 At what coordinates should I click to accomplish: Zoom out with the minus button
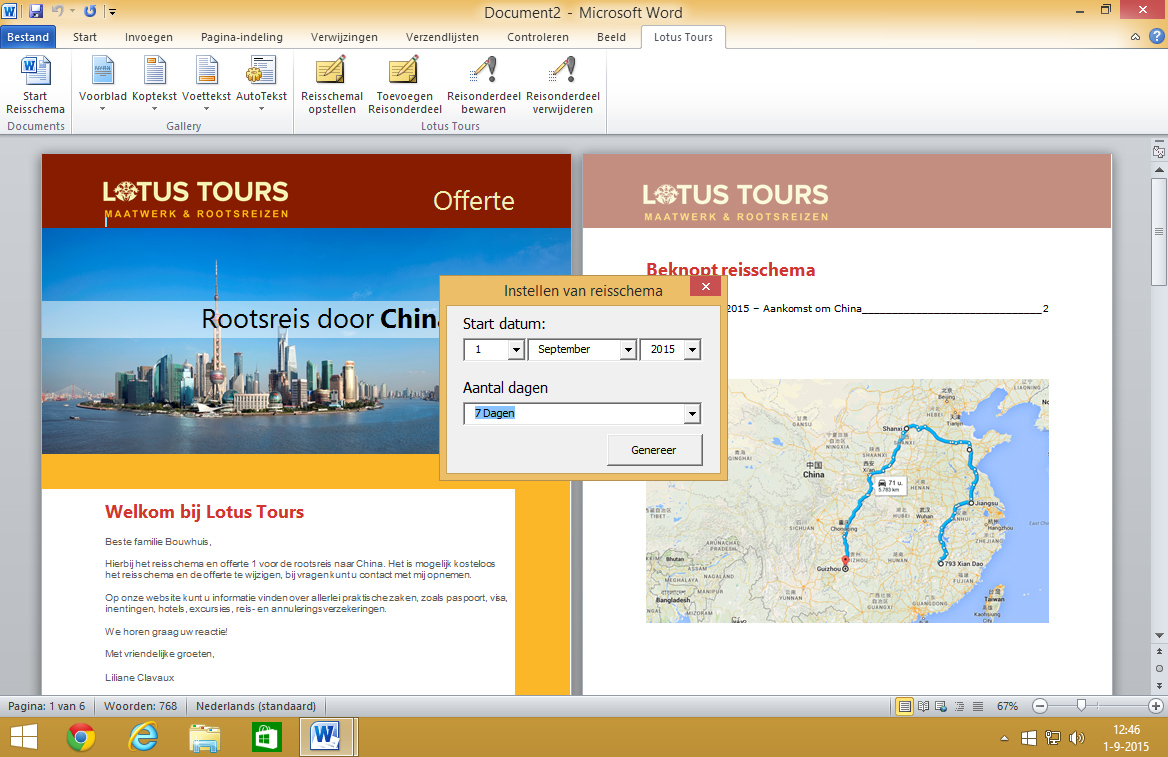coord(1041,706)
